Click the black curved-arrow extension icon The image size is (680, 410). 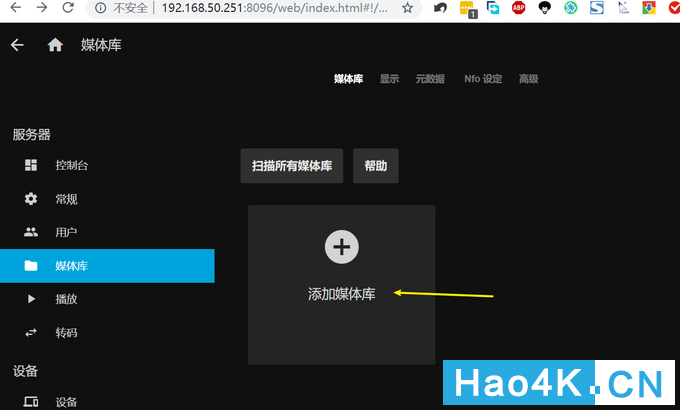[441, 8]
